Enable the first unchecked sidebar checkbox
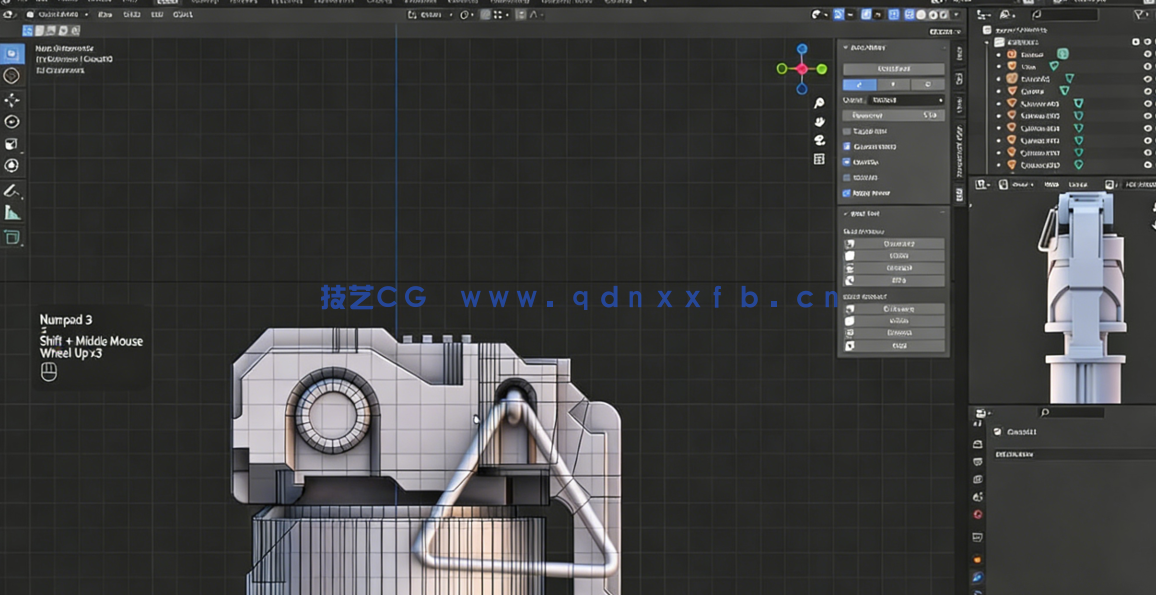Image resolution: width=1156 pixels, height=595 pixels. click(x=847, y=131)
